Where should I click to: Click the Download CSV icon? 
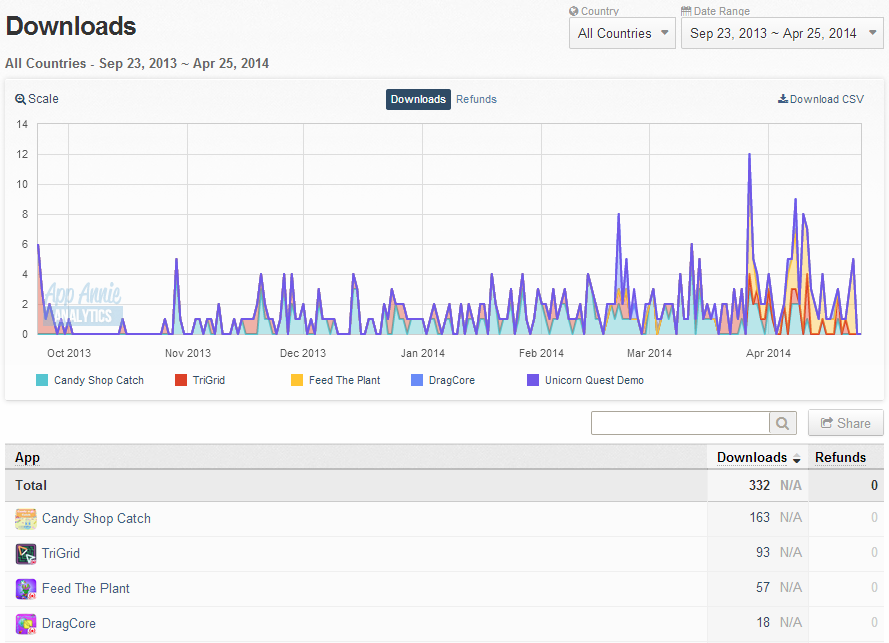pyautogui.click(x=782, y=99)
